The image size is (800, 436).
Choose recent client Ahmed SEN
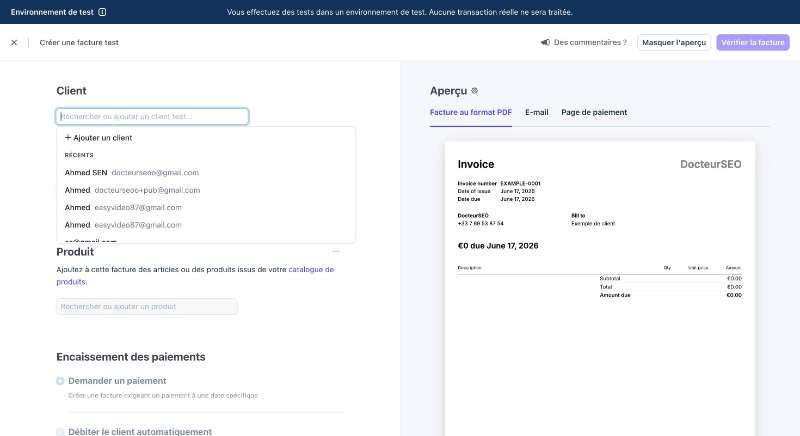[x=206, y=172]
